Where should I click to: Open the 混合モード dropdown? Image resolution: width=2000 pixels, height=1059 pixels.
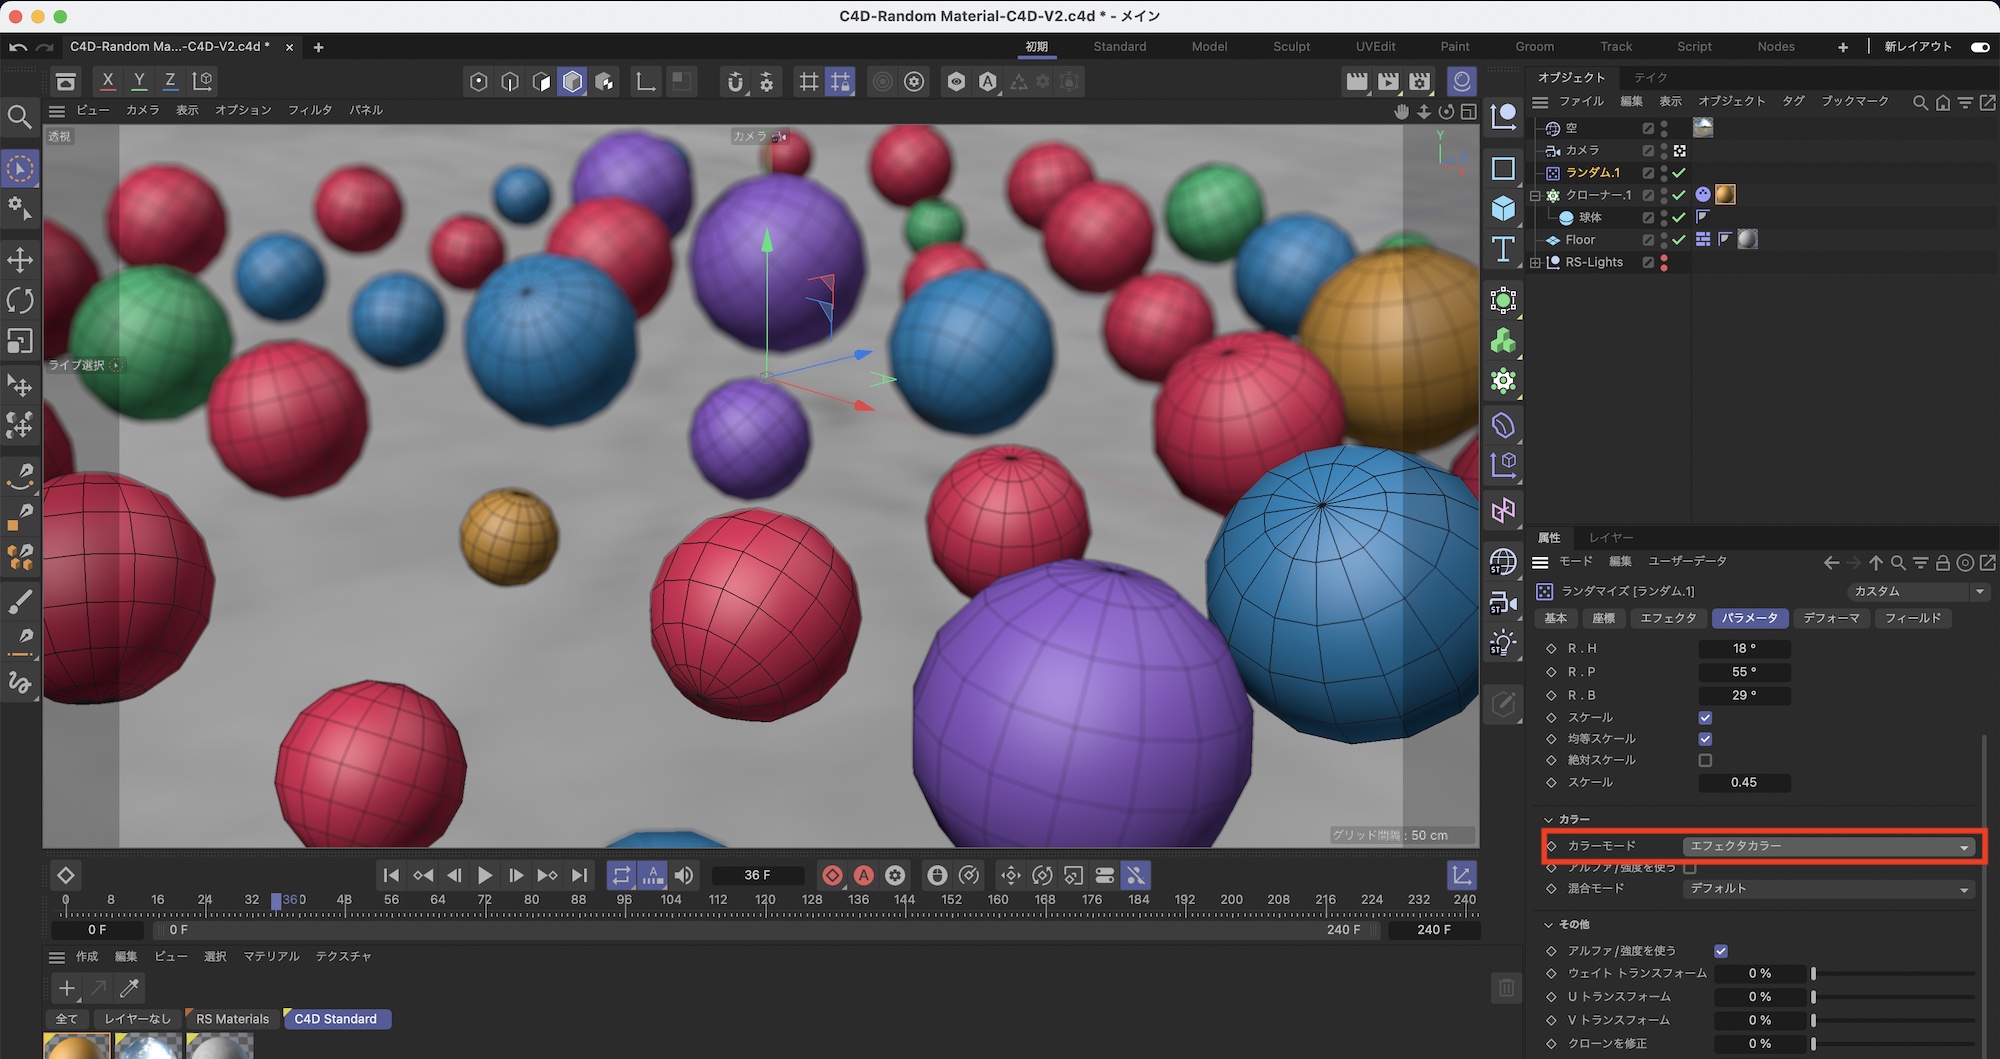point(1828,889)
